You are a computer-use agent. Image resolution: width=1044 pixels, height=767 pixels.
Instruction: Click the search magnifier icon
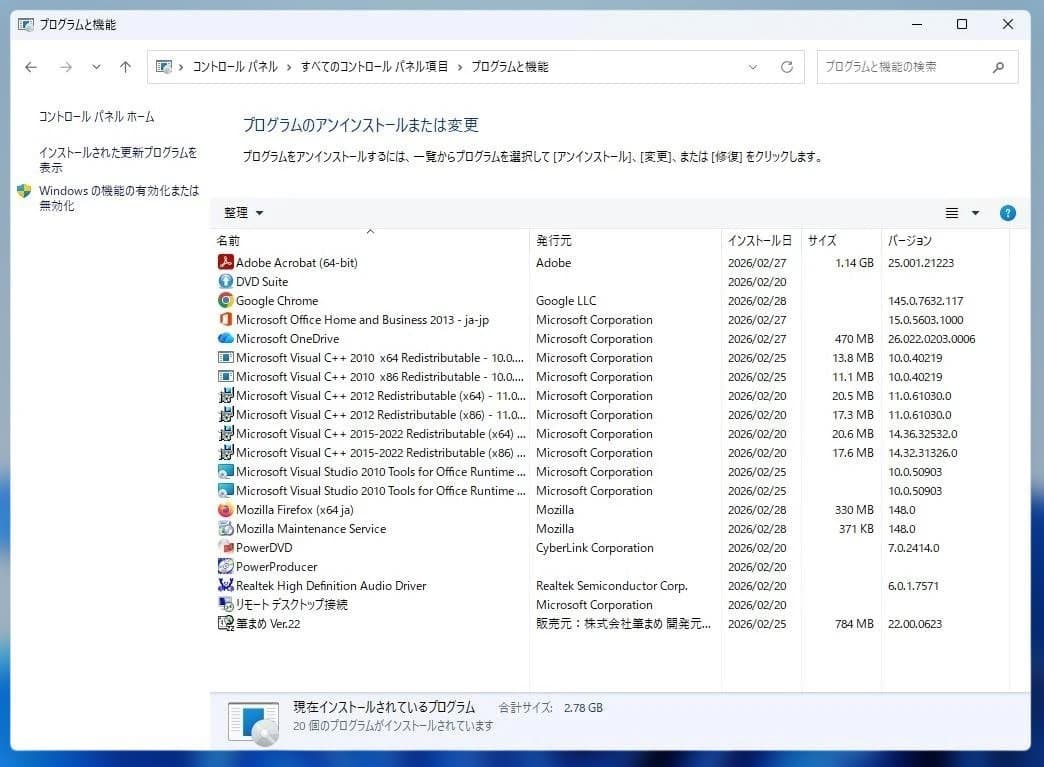pos(998,67)
